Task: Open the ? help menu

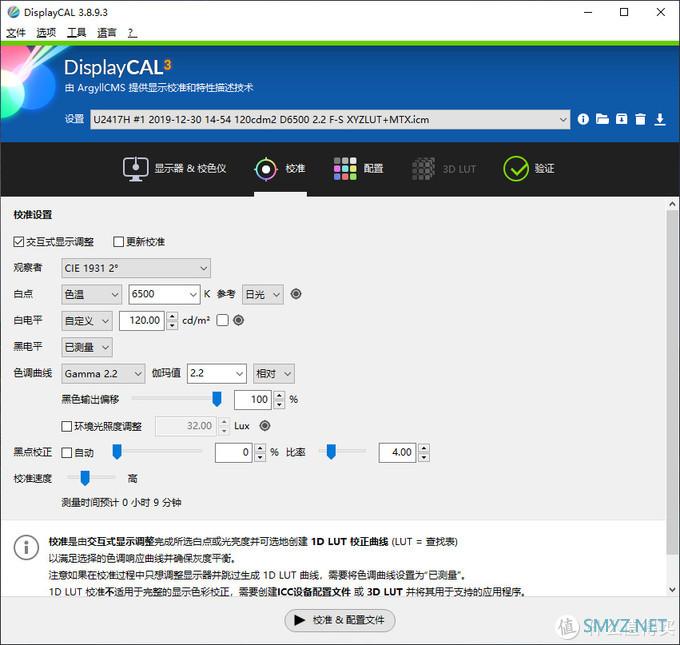Action: pyautogui.click(x=132, y=33)
